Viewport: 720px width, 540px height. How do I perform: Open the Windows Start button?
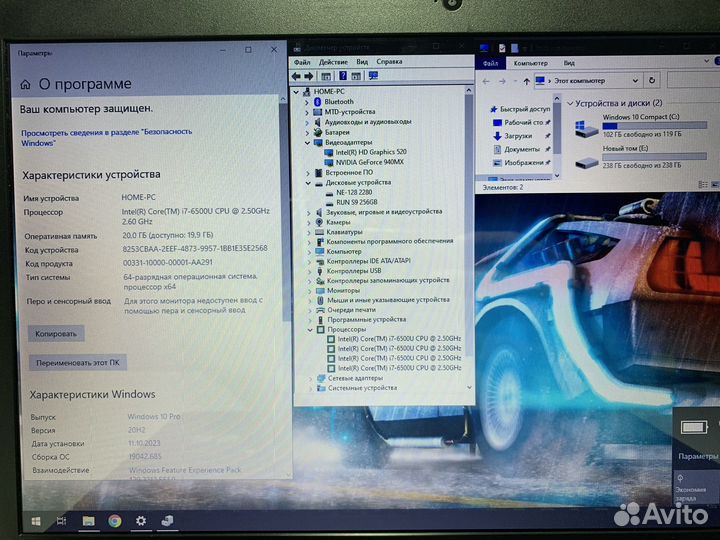point(36,521)
